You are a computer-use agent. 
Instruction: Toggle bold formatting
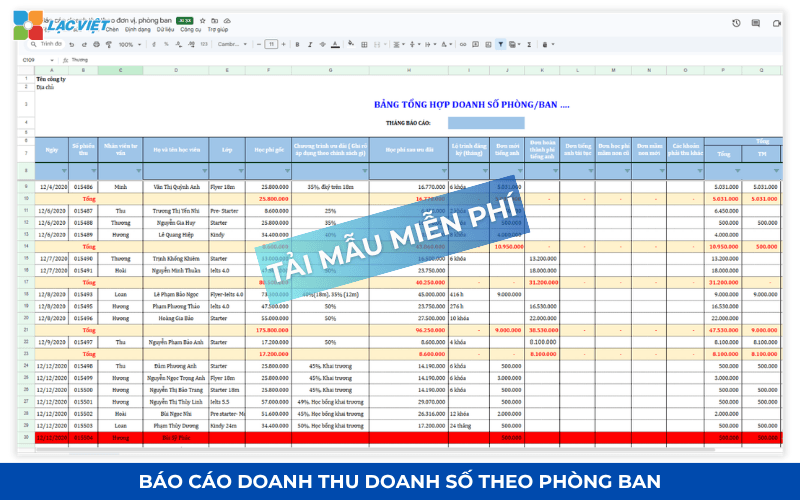[297, 44]
